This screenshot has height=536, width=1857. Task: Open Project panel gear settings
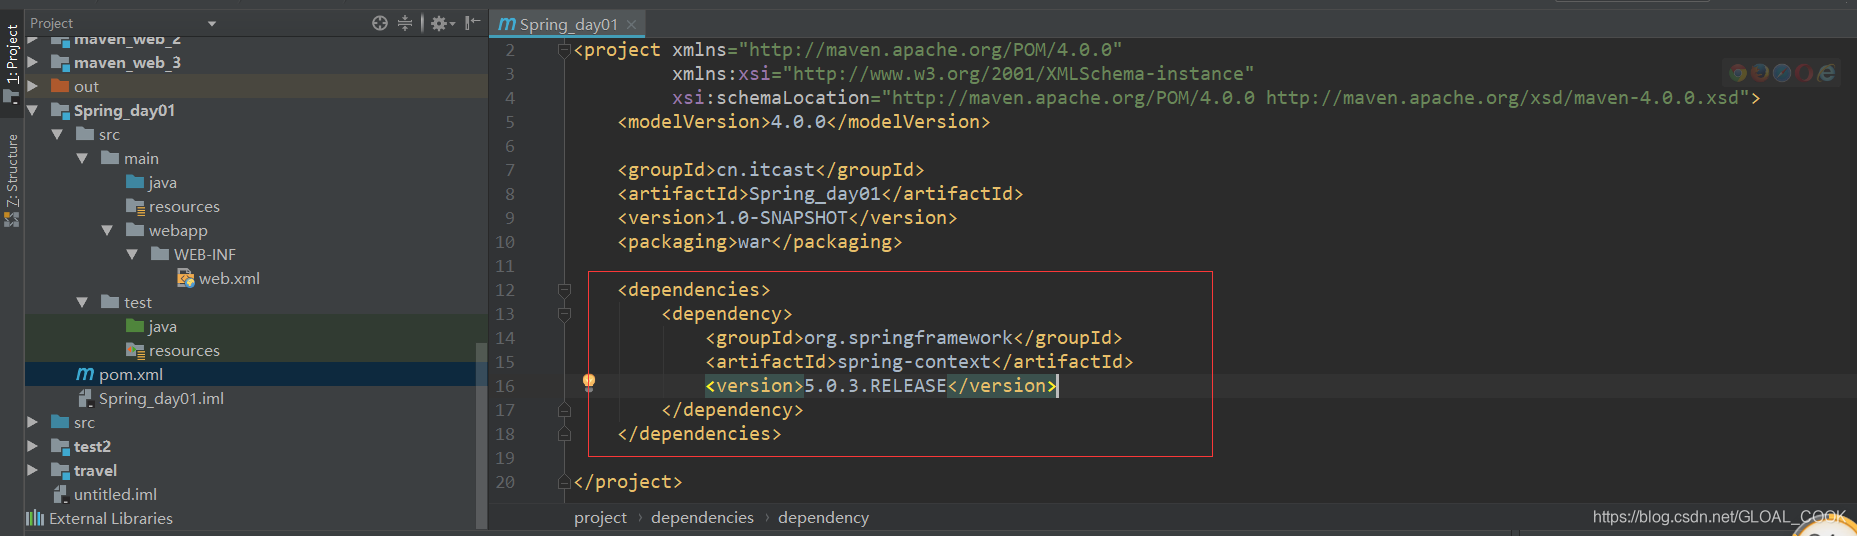click(442, 23)
